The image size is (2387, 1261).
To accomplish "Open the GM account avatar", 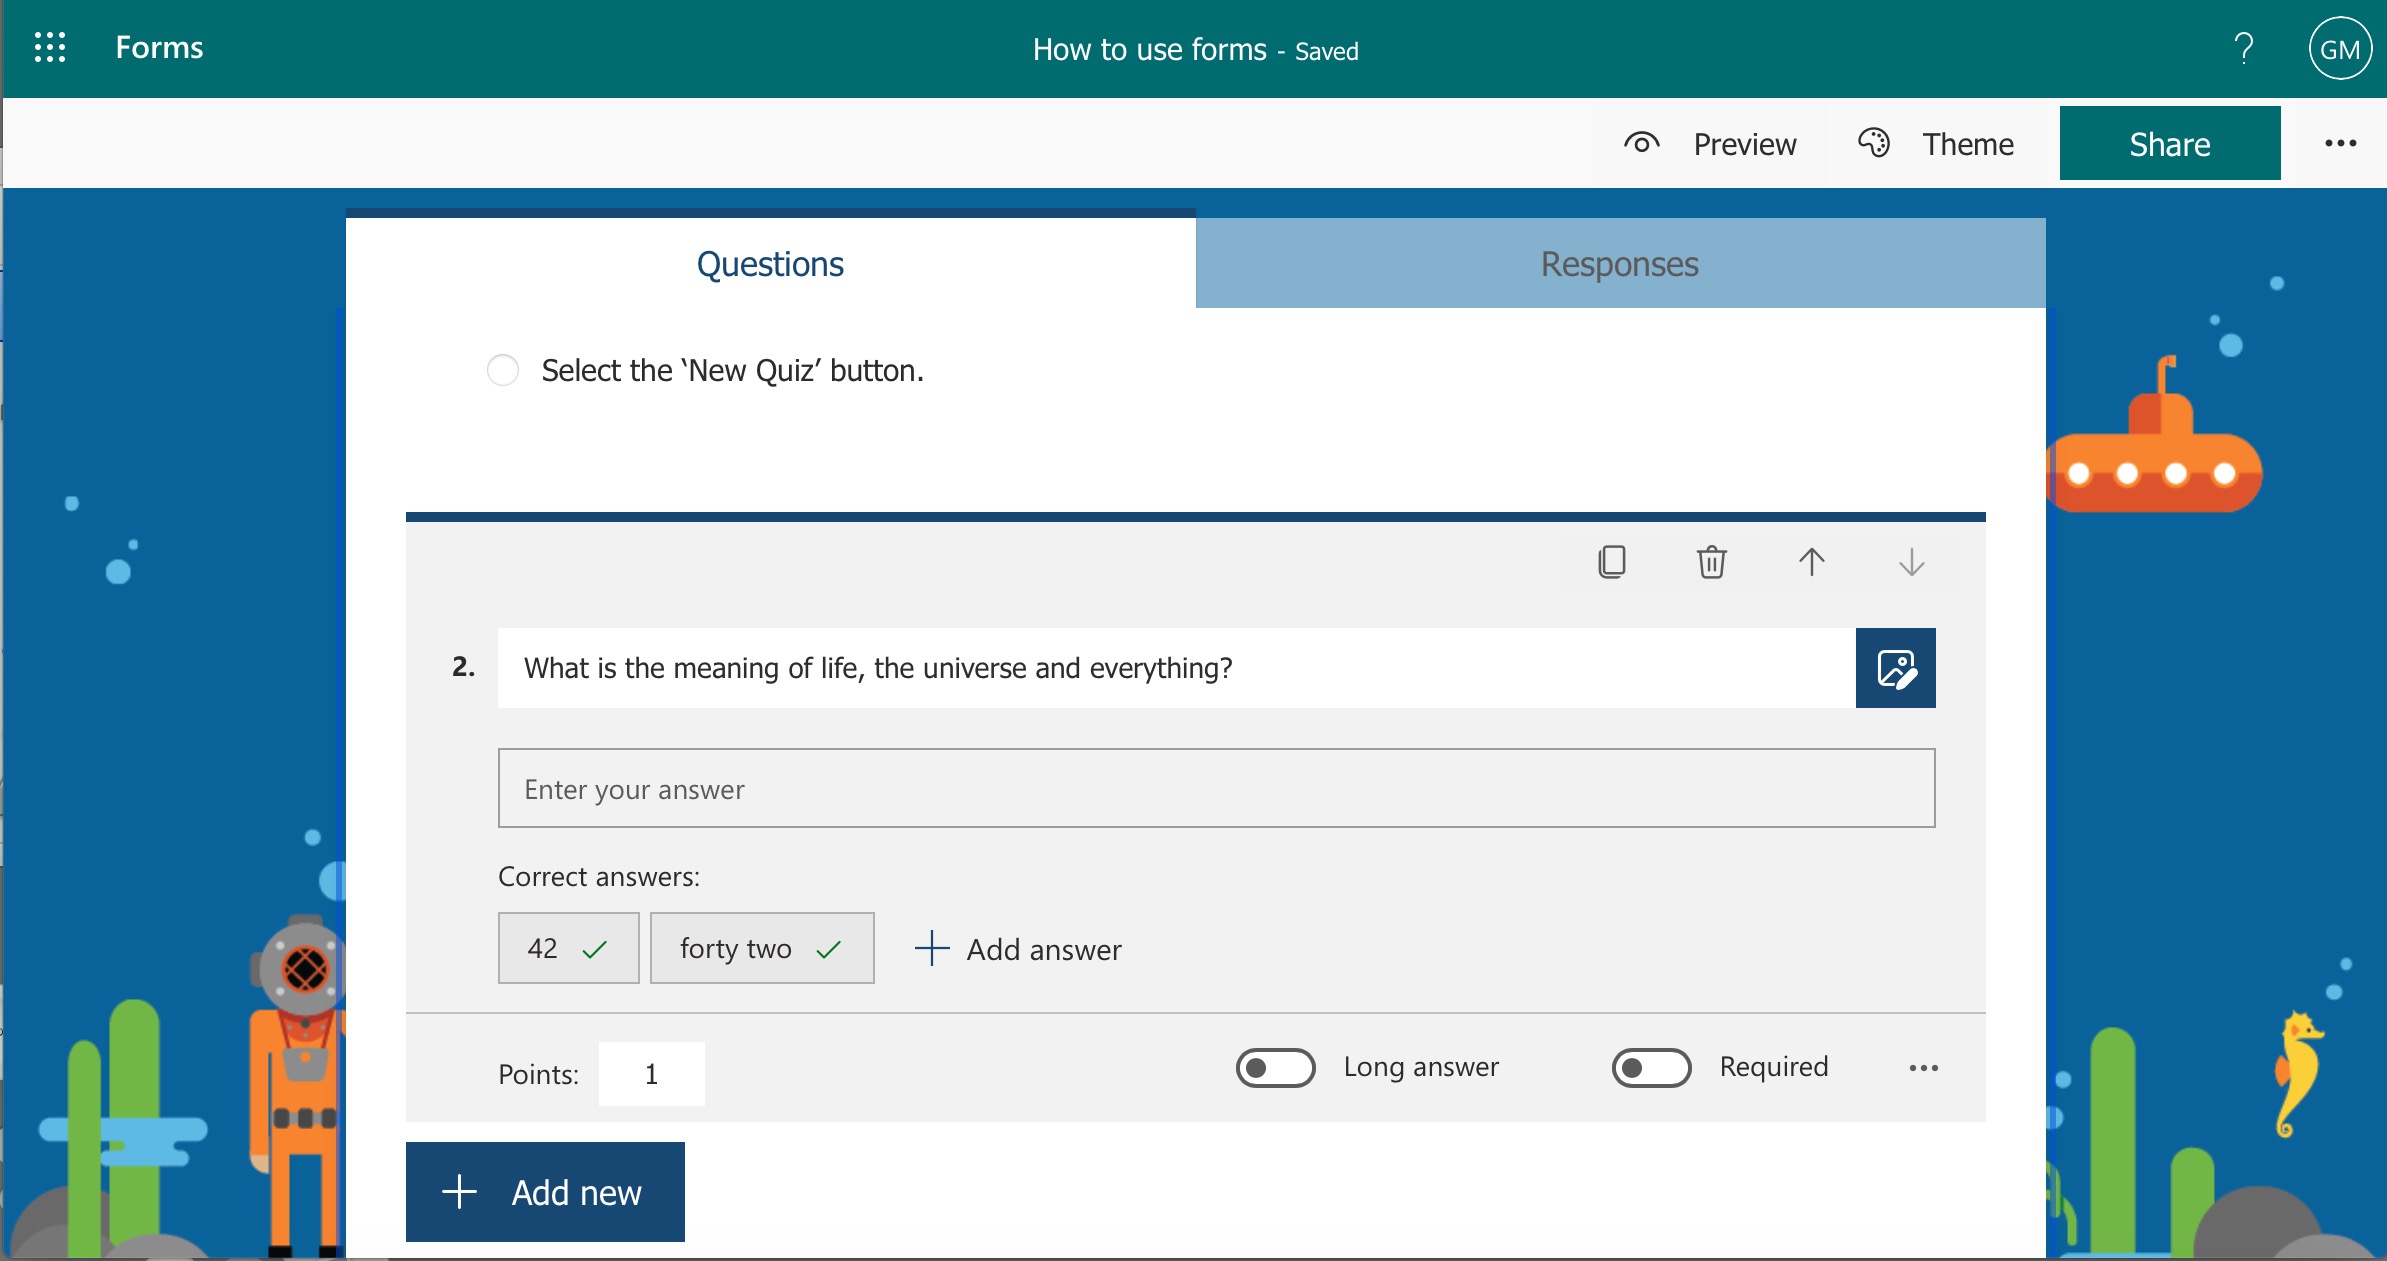I will (x=2339, y=50).
